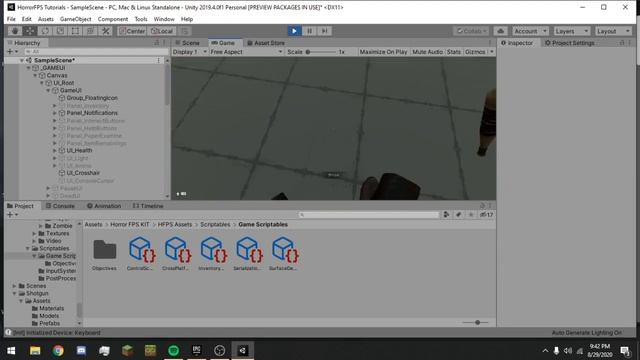The width and height of the screenshot is (640, 360).
Task: Select the Rotate tool in toolbar
Action: (45, 31)
